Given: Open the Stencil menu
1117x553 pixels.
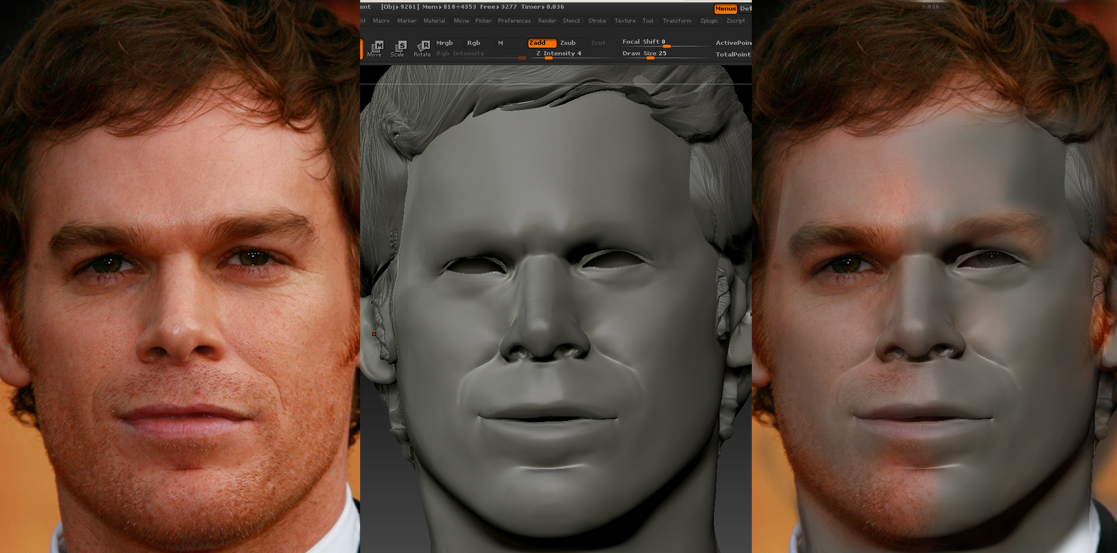Looking at the screenshot, I should (x=571, y=21).
